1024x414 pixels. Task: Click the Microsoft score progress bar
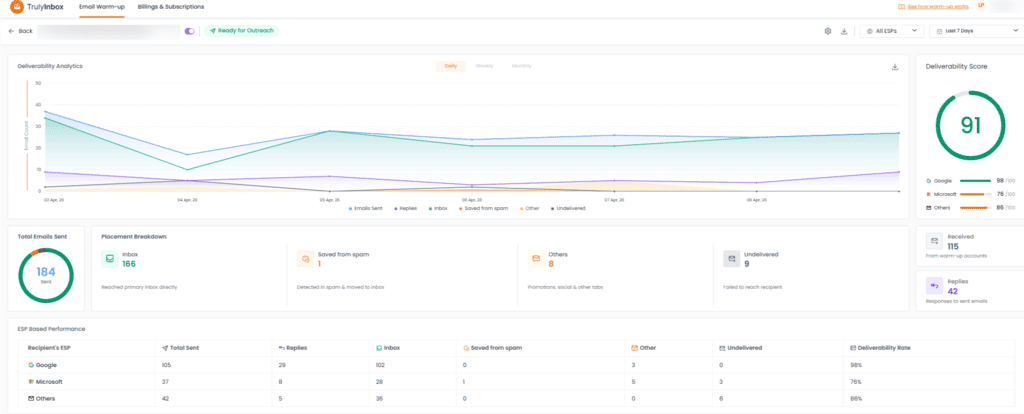974,194
